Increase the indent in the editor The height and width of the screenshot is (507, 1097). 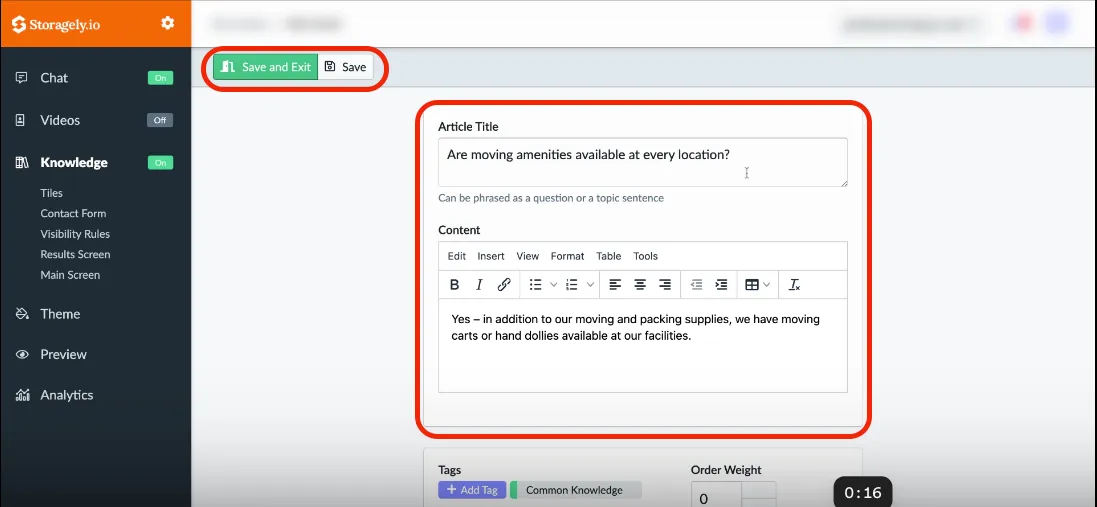click(x=721, y=285)
